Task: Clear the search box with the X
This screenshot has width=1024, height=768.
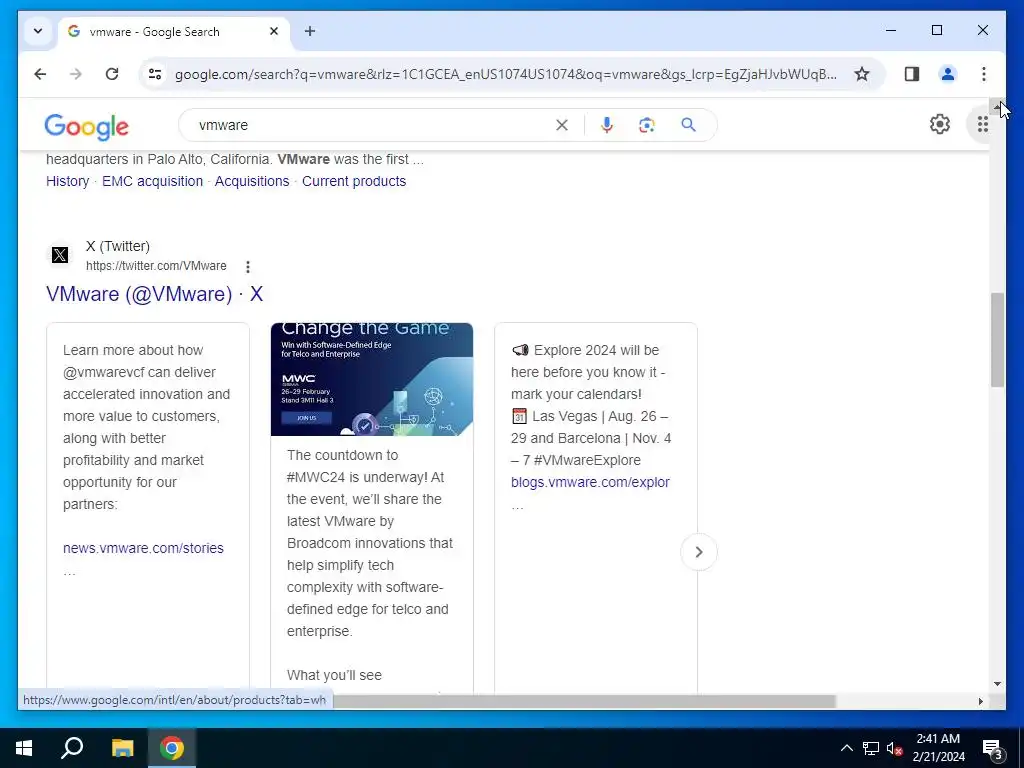Action: pos(562,125)
